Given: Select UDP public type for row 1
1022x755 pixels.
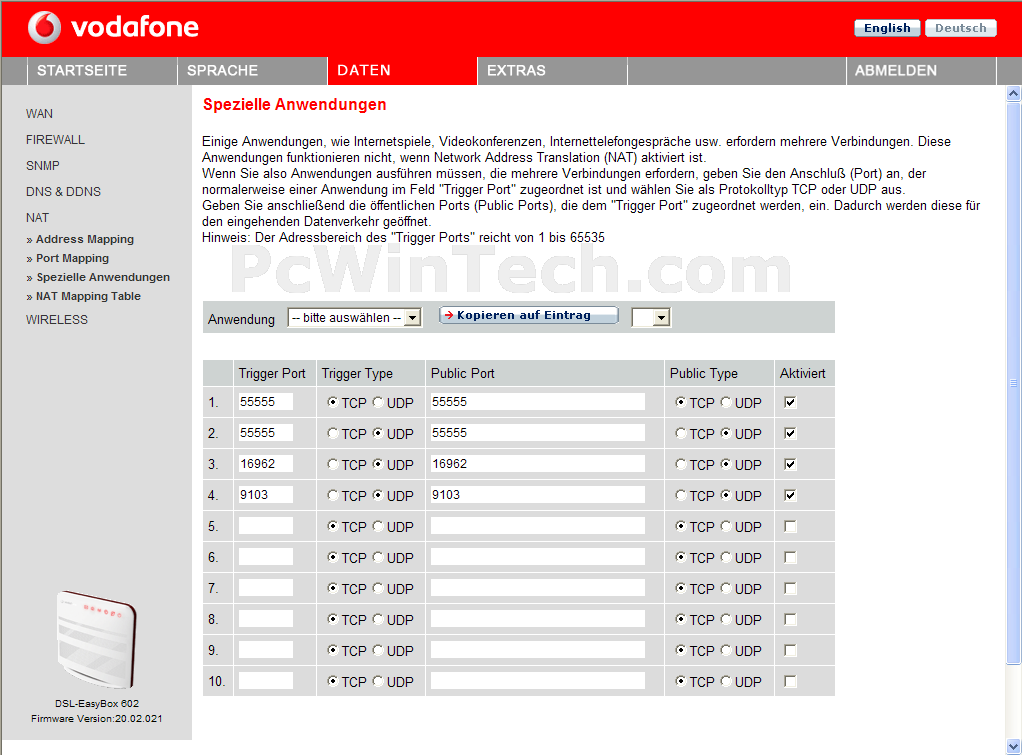Looking at the screenshot, I should 726,402.
